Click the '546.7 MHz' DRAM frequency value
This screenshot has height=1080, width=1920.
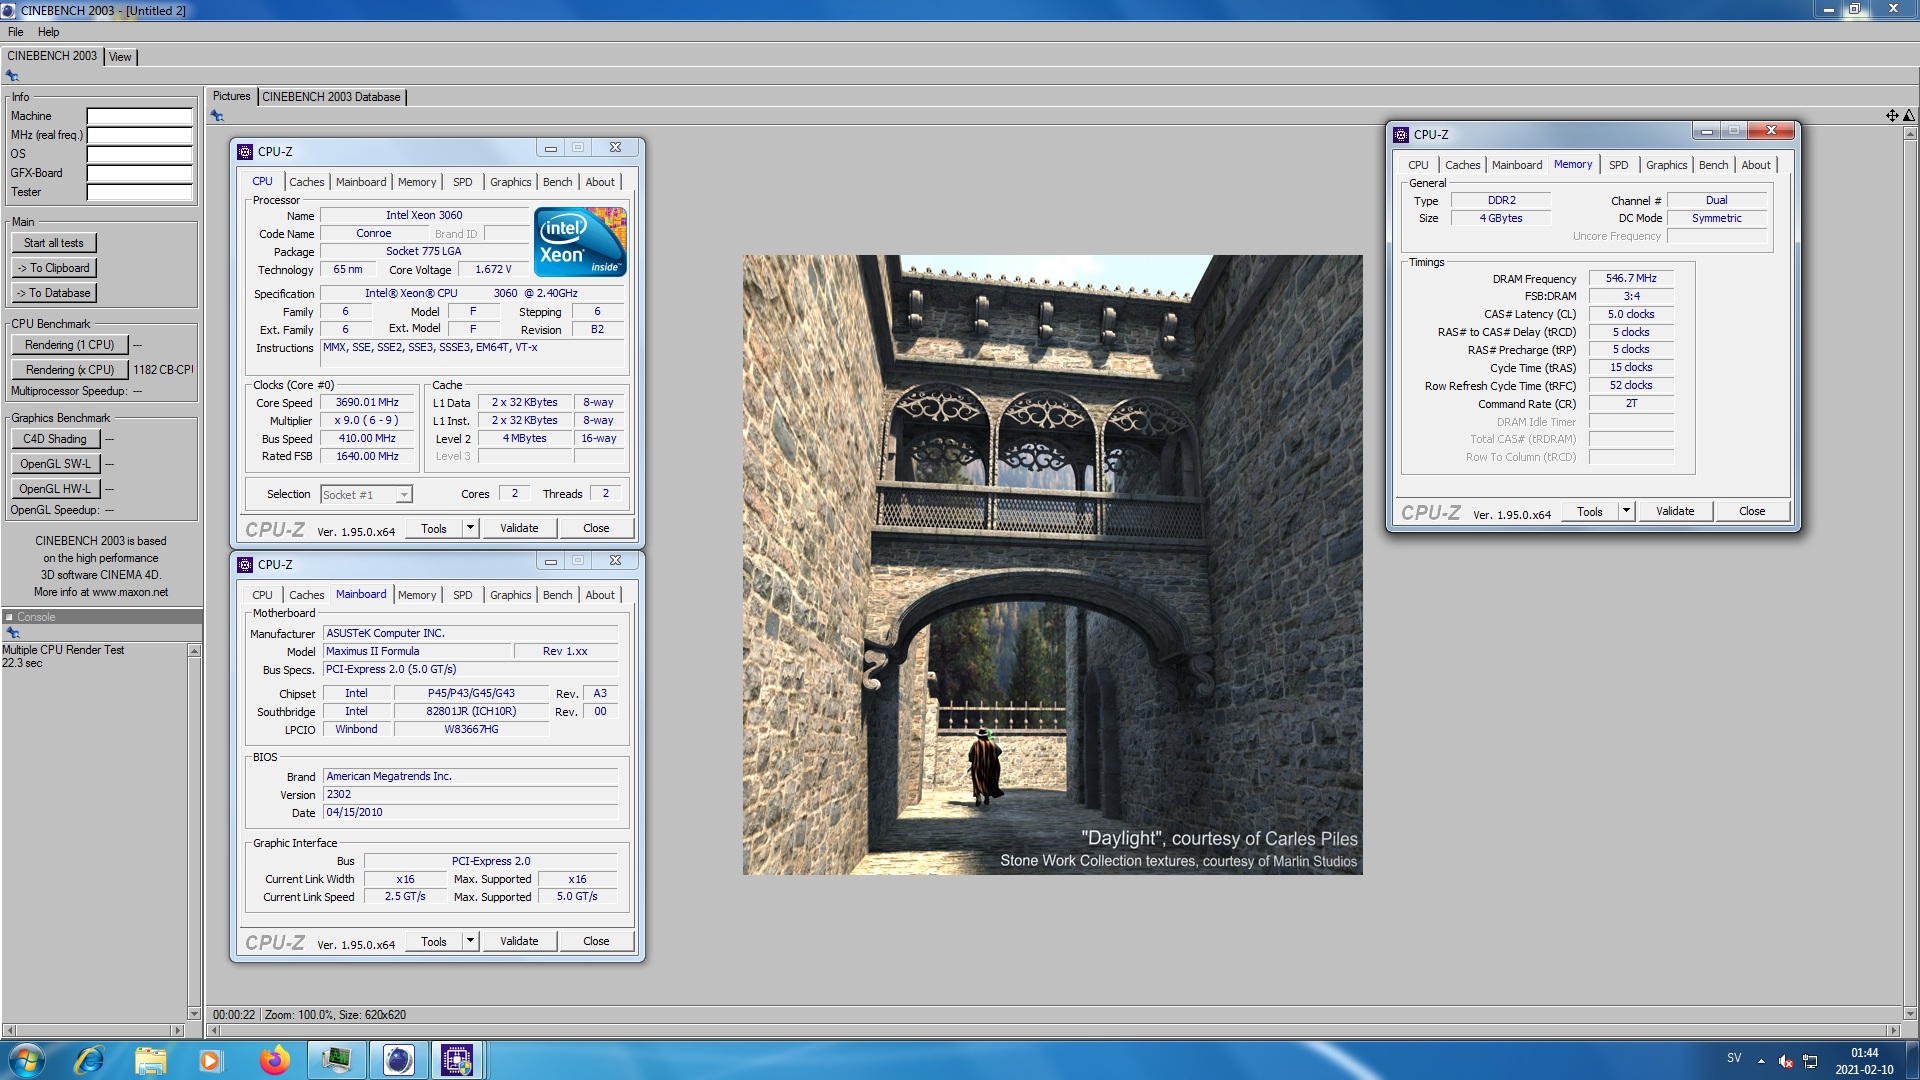1631,278
